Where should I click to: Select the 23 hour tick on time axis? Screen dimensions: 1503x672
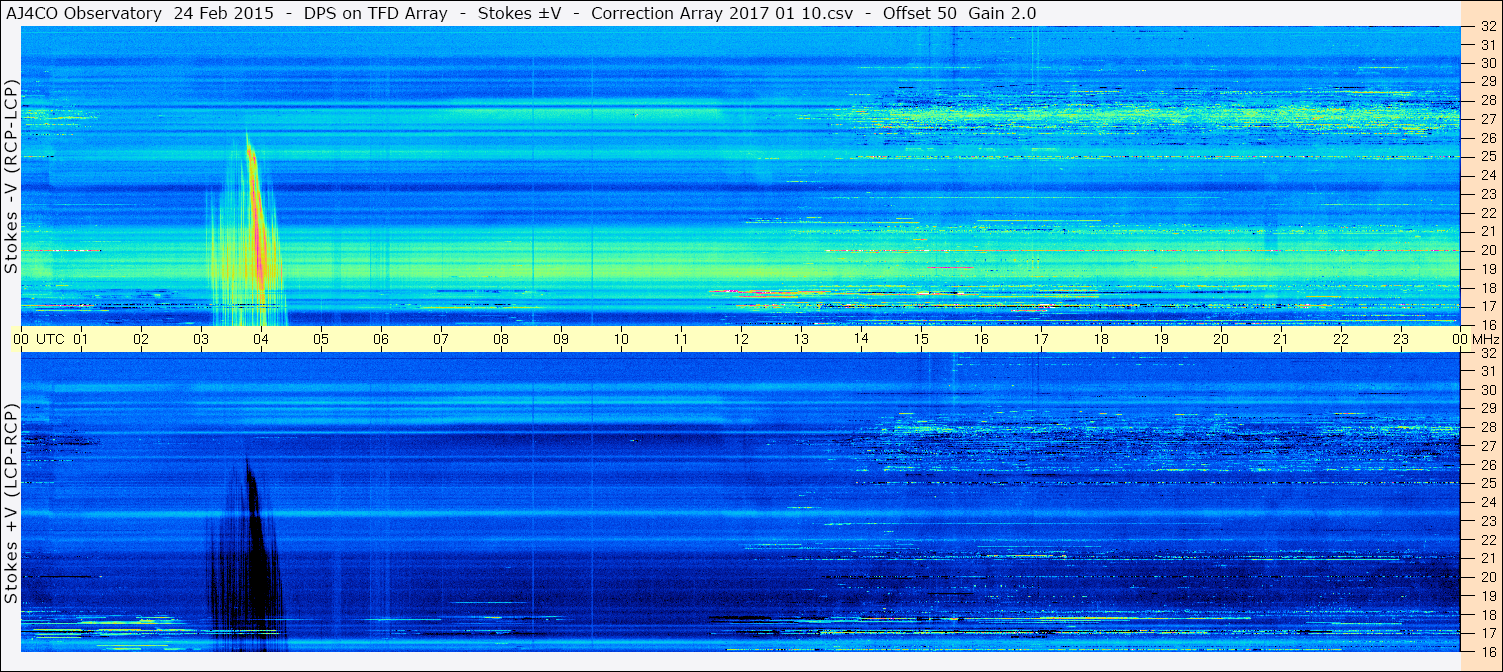point(1401,339)
